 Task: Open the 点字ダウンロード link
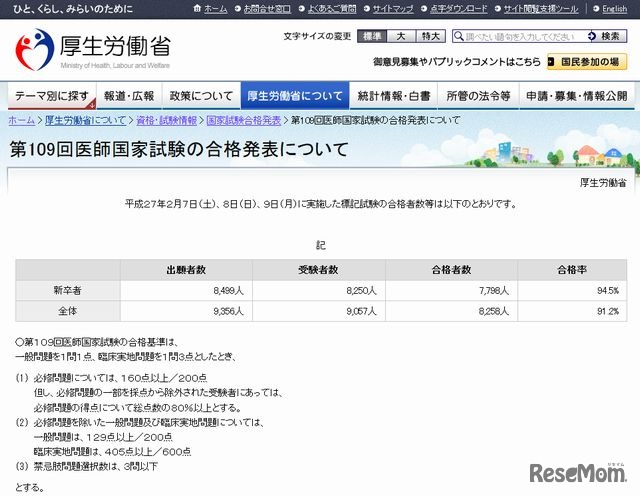pos(458,9)
